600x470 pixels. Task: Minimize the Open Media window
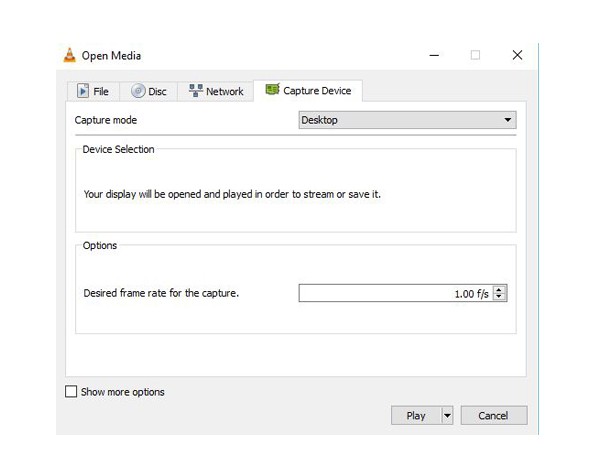tap(433, 56)
